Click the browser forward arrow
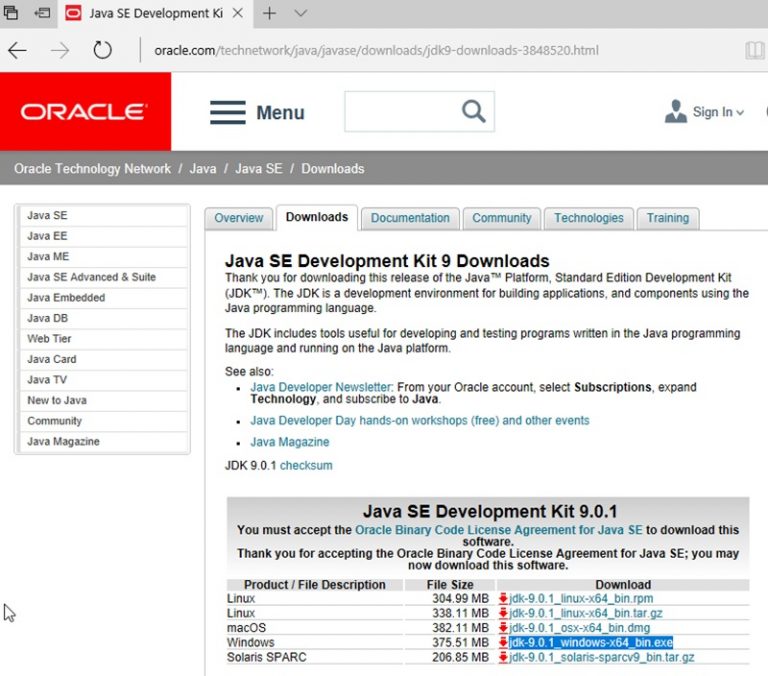 coord(60,51)
